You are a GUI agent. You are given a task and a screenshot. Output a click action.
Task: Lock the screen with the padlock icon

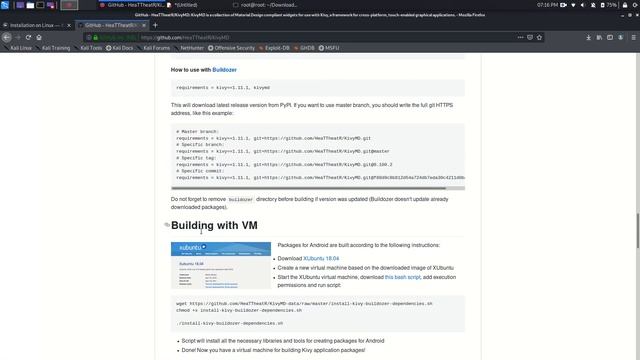pyautogui.click(x=625, y=5)
